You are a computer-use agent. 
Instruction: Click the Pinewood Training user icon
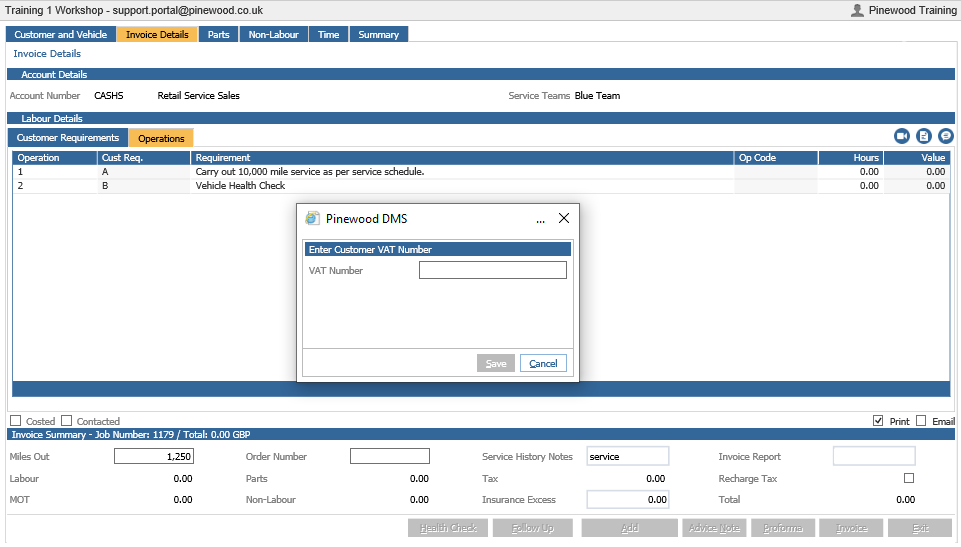857,10
